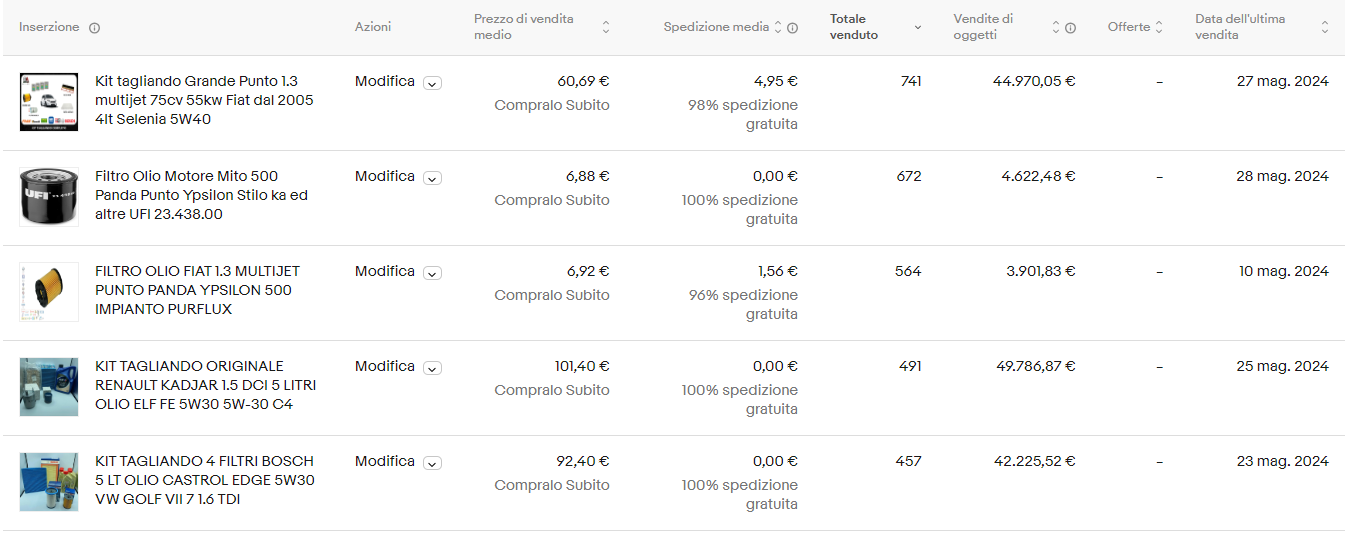Click the Renault Kadjar kit thumbnail
The width and height of the screenshot is (1355, 536).
[x=49, y=387]
